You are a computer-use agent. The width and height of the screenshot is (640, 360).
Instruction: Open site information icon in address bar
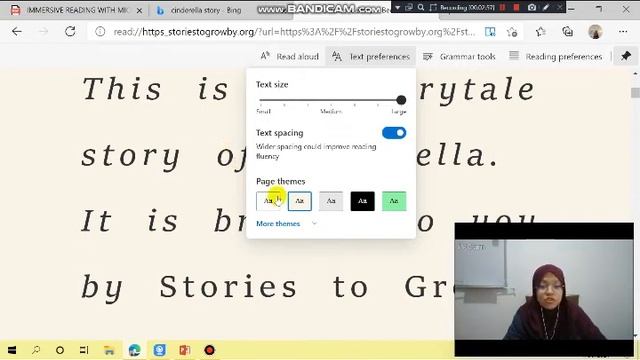[x=100, y=31]
